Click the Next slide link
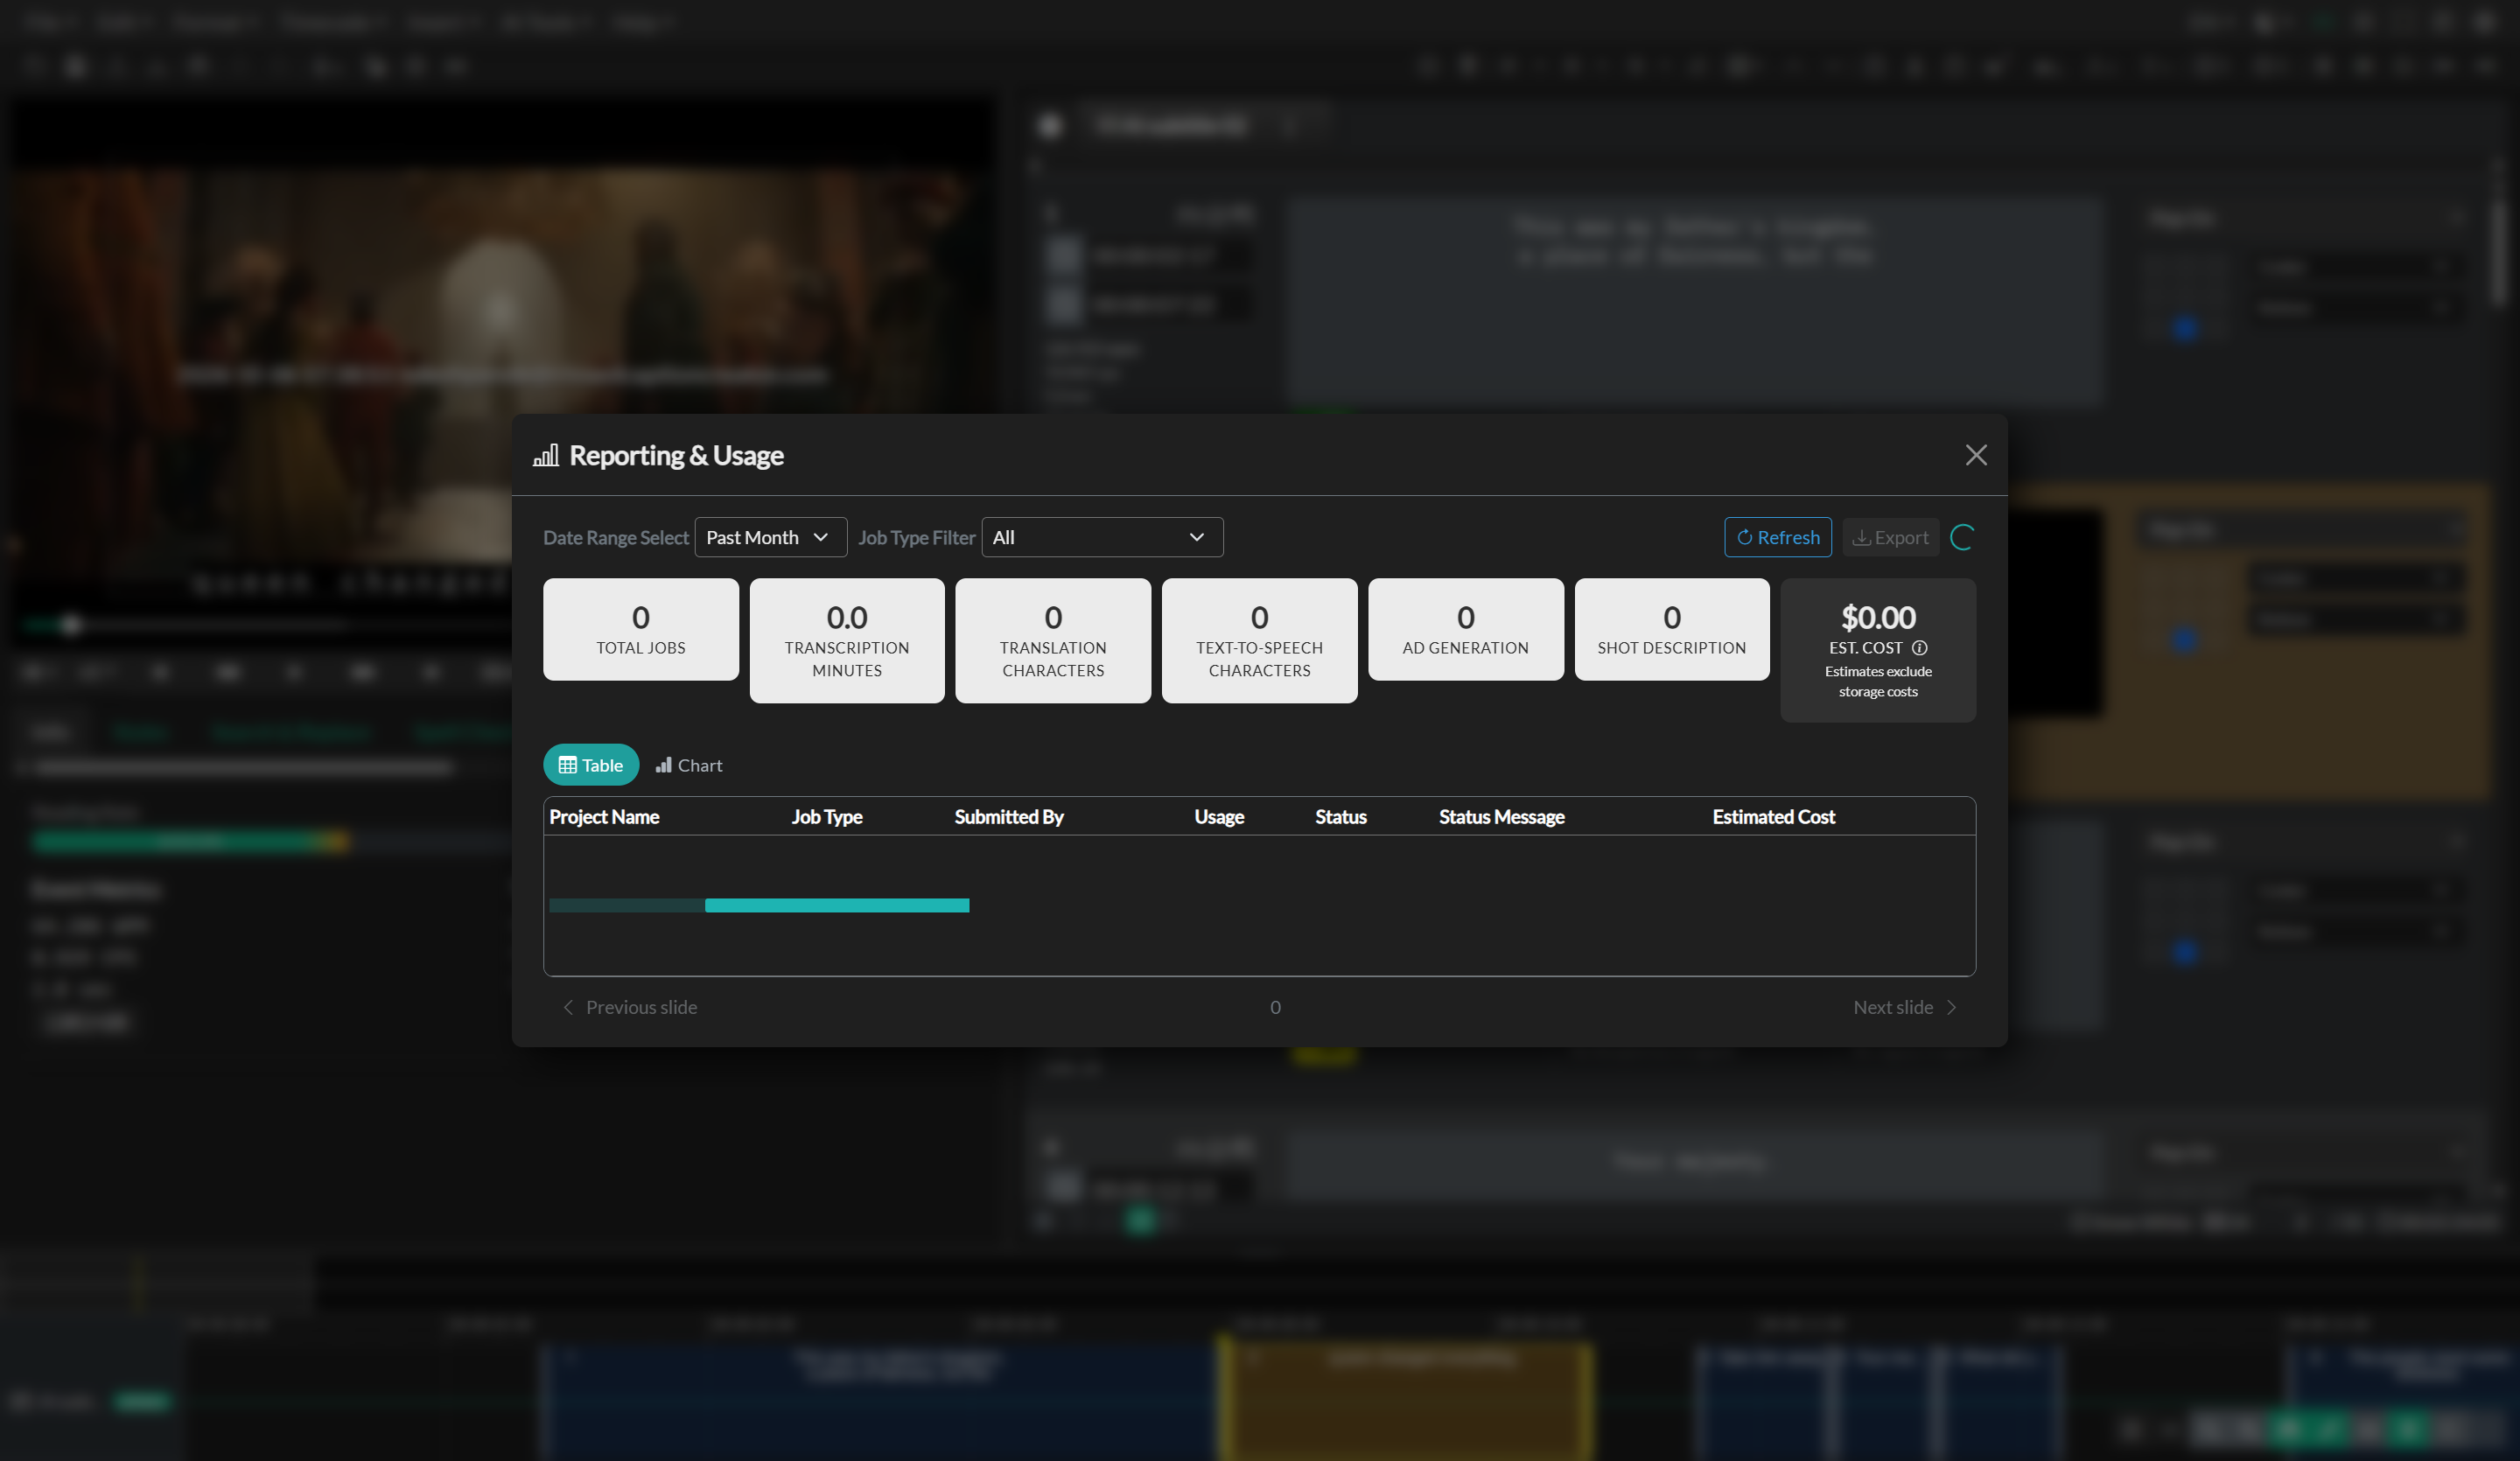 pos(1905,1007)
